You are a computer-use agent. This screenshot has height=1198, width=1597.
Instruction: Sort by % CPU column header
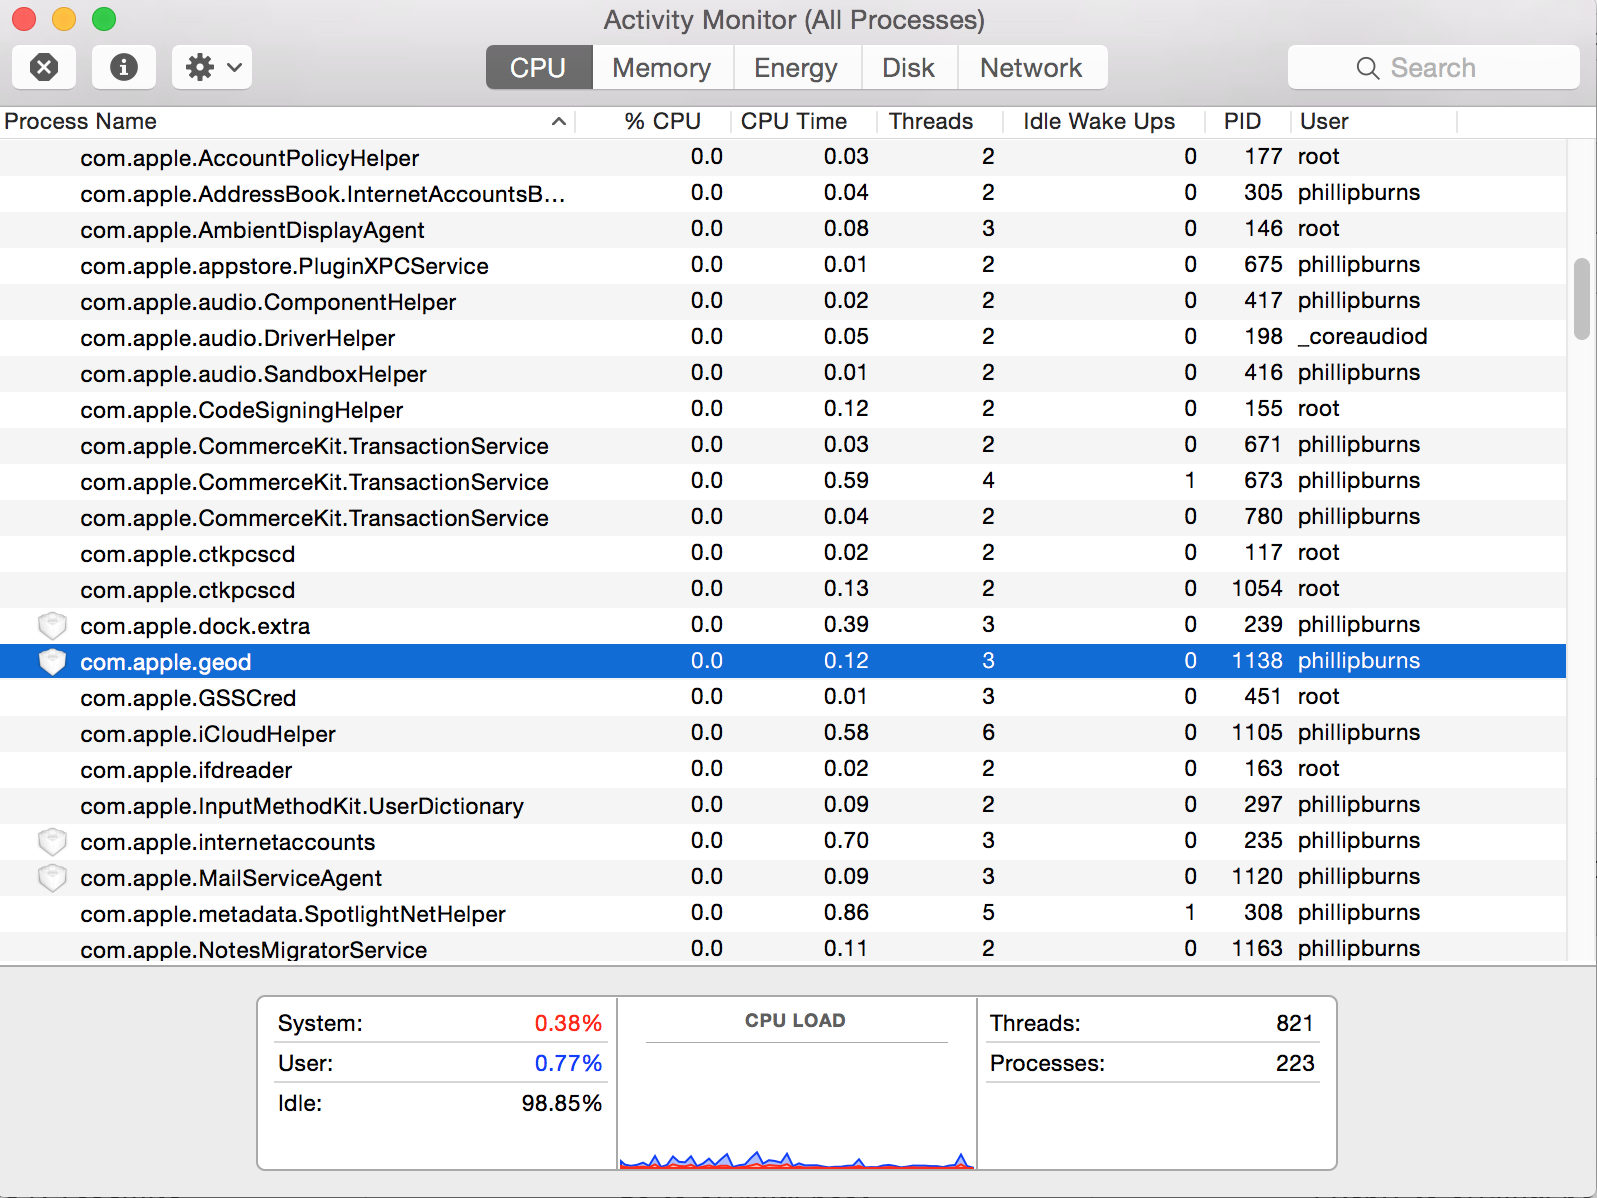coord(653,121)
